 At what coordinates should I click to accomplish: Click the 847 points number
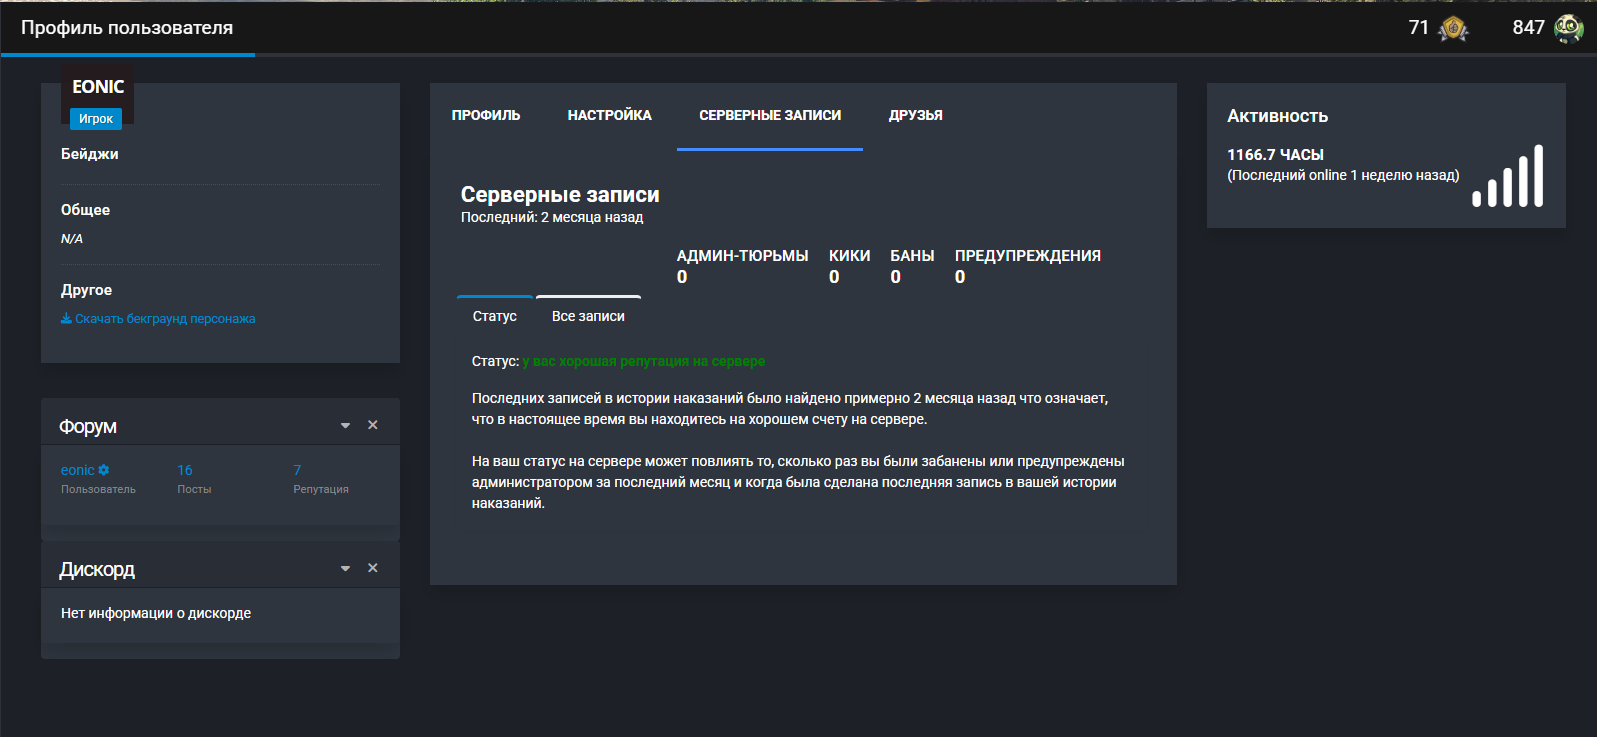point(1529,28)
